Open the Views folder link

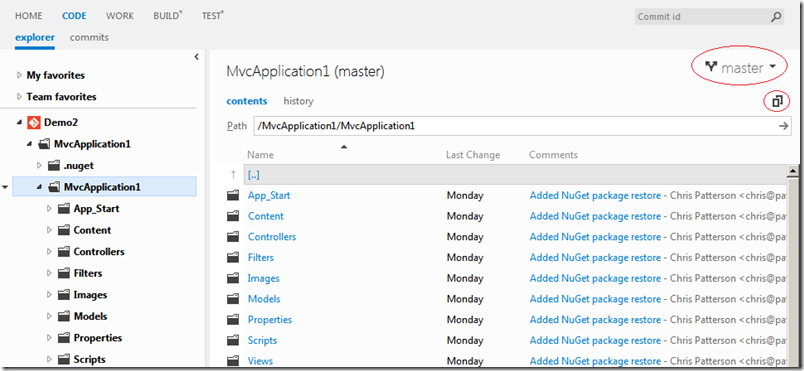click(x=260, y=361)
